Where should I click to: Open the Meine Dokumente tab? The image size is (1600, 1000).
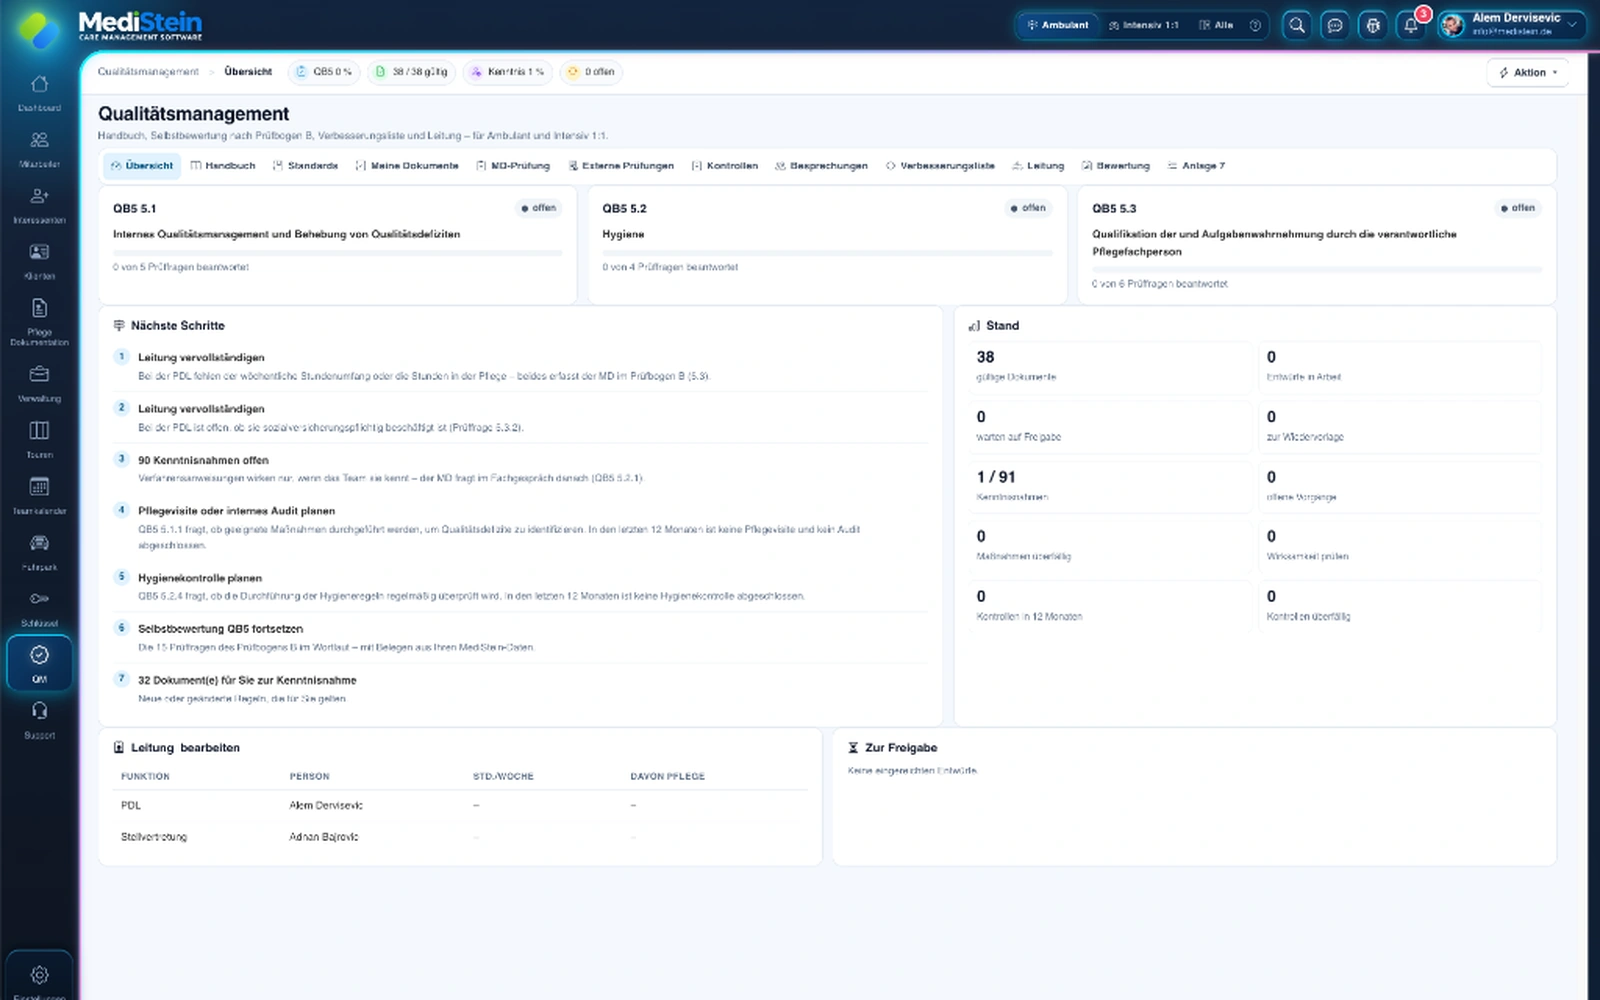[x=407, y=166]
